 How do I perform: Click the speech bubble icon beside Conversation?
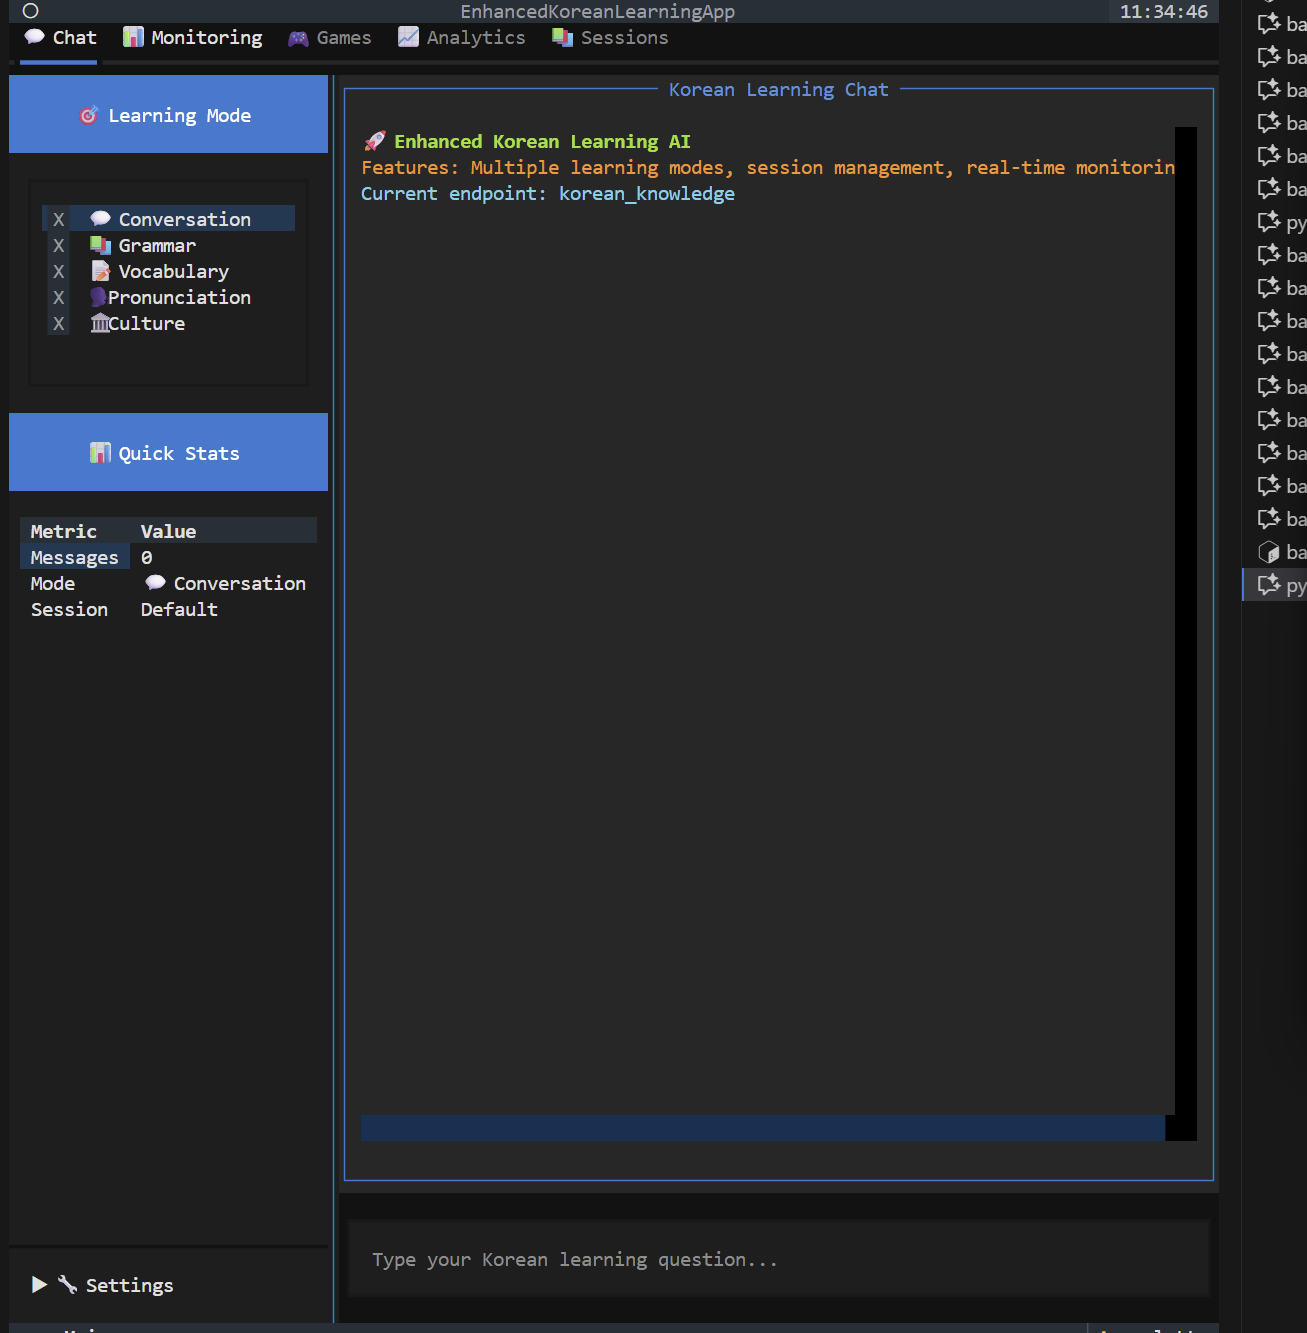tap(100, 219)
